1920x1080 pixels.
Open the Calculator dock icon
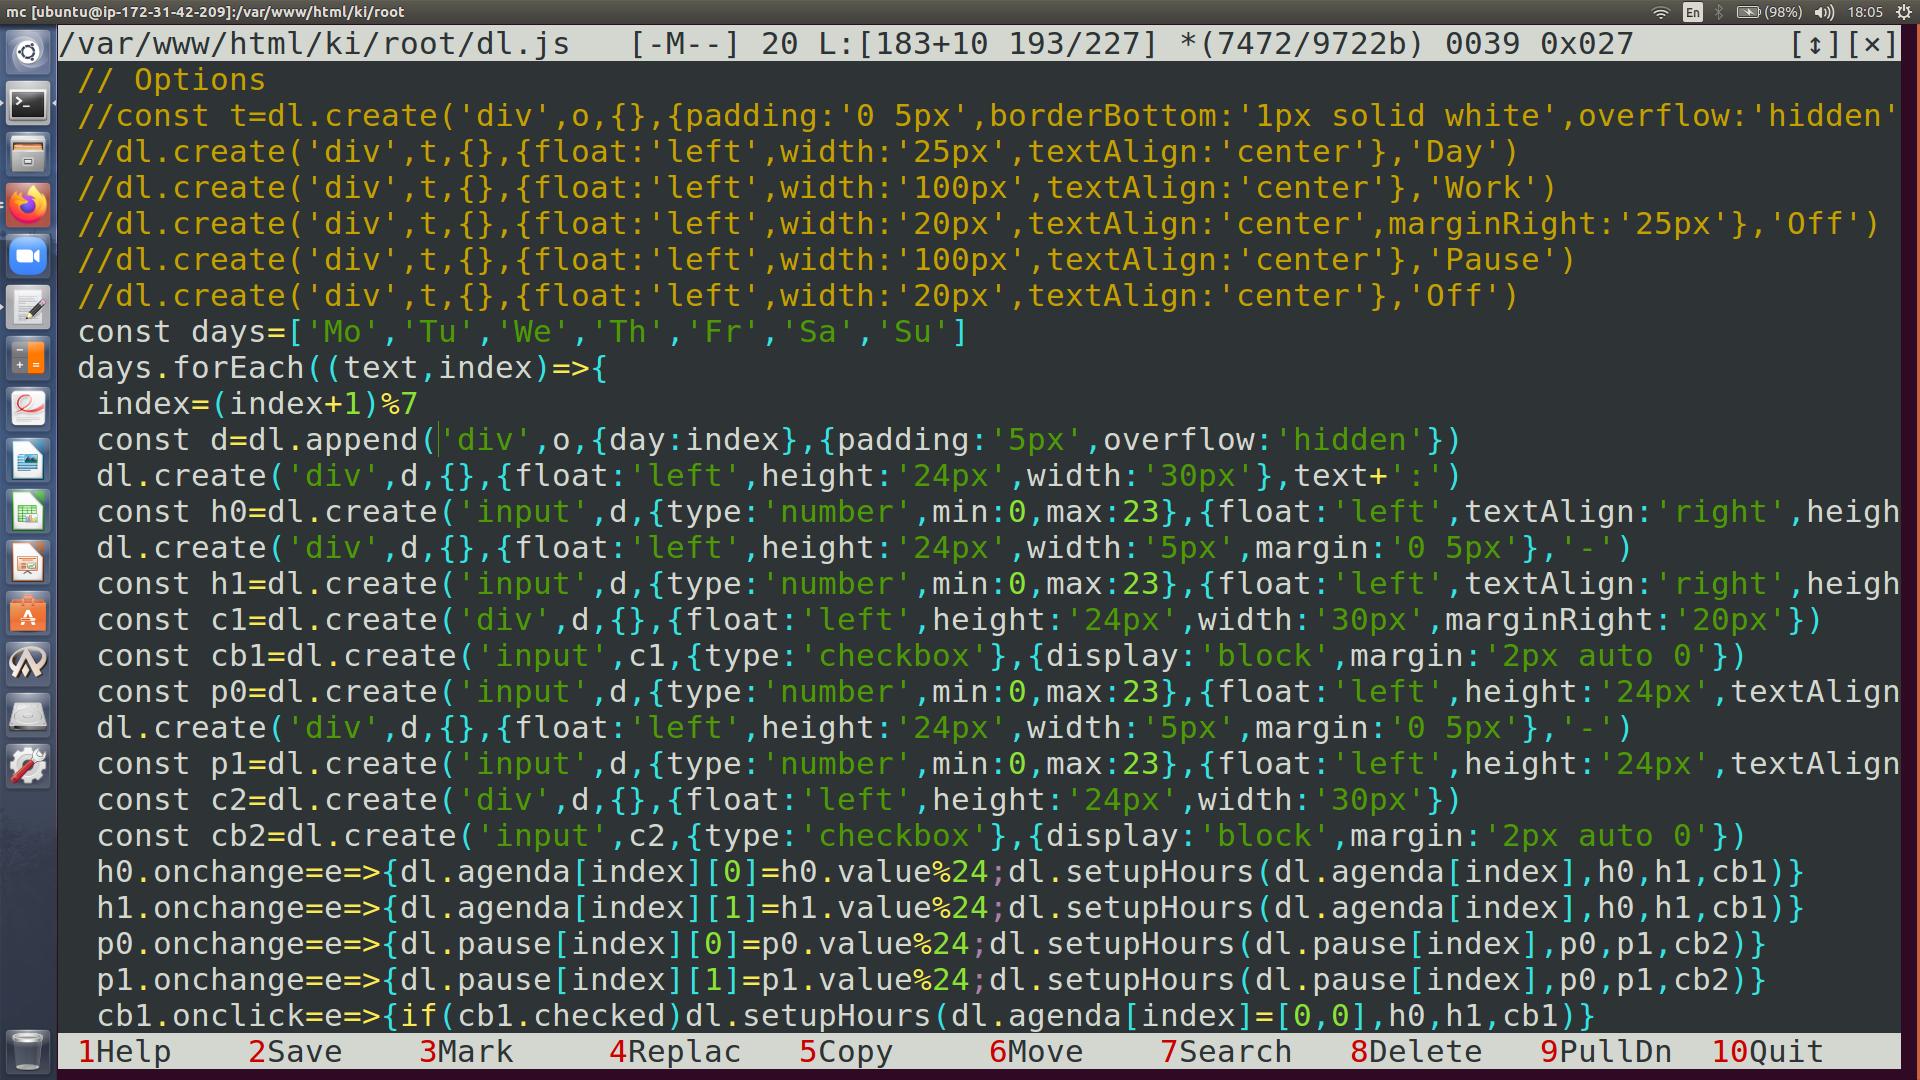(x=28, y=358)
